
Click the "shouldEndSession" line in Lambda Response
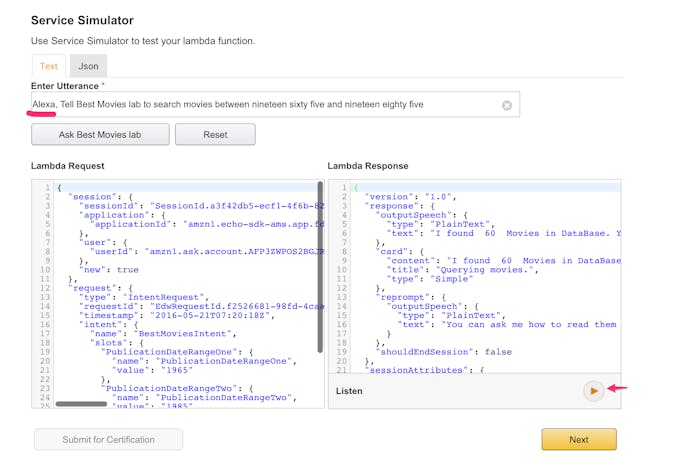coord(414,352)
